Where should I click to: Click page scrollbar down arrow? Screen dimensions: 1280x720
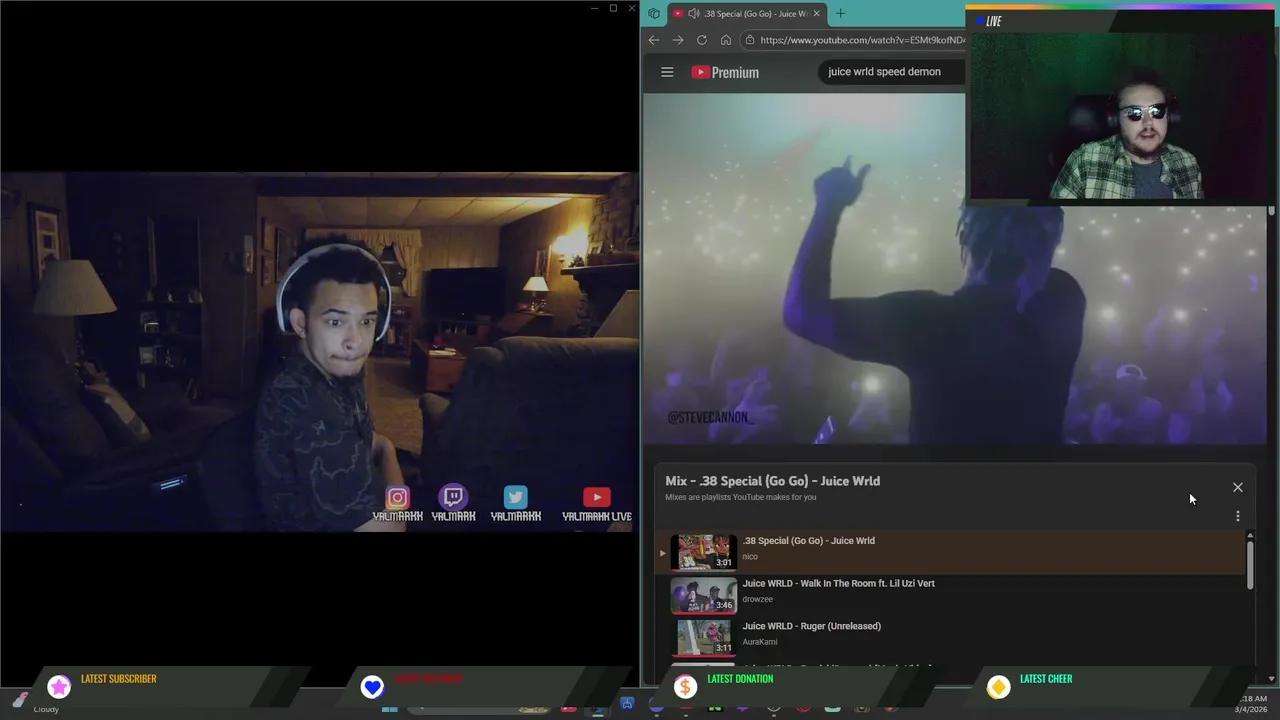1272,678
